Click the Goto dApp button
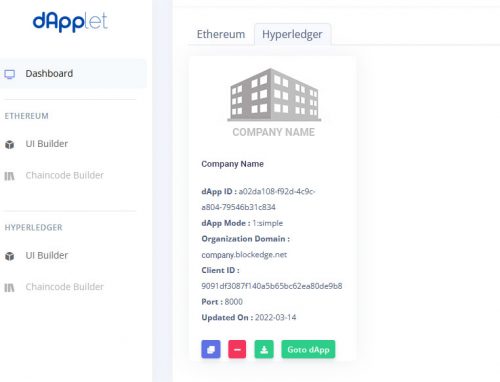 click(x=308, y=349)
